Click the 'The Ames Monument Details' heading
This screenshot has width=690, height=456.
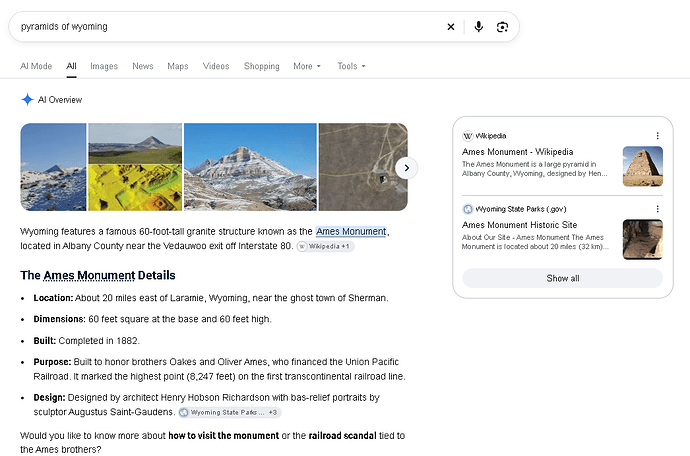98,276
